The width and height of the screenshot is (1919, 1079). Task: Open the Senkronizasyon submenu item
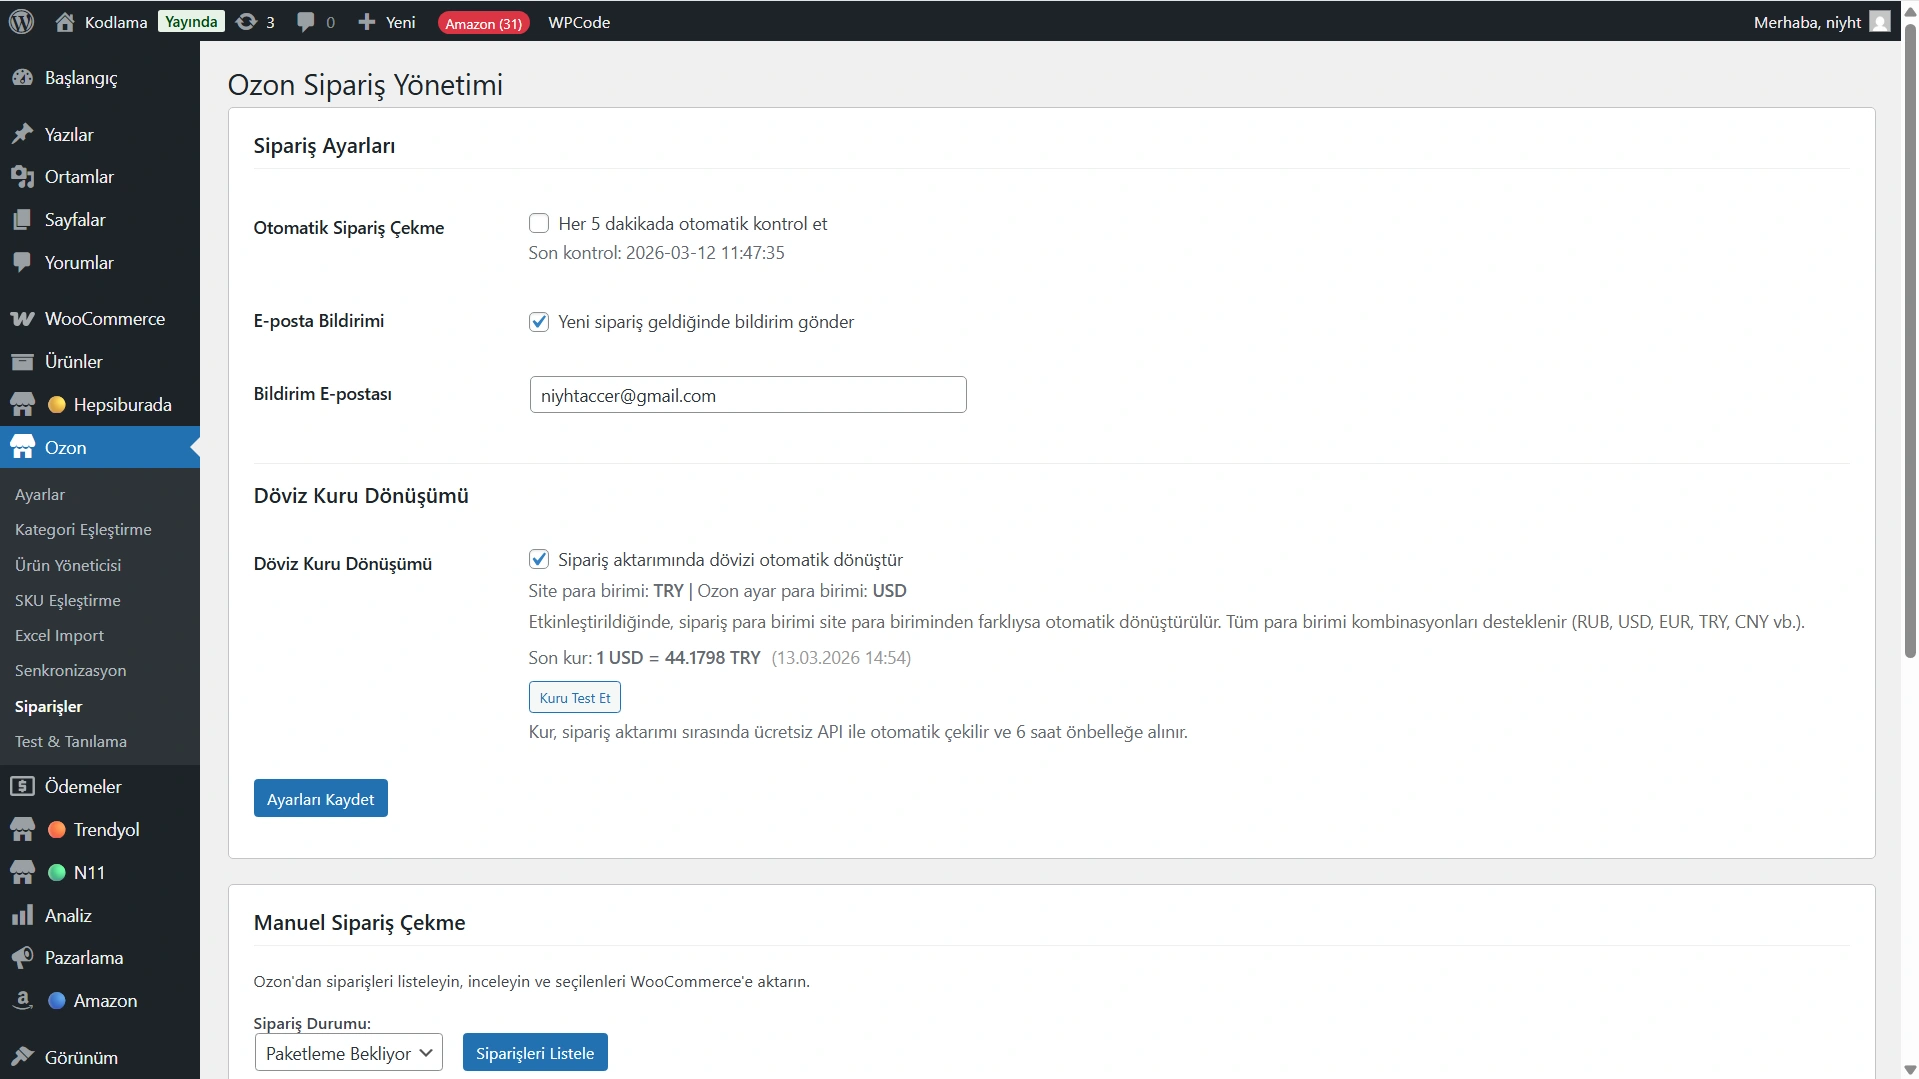coord(70,671)
